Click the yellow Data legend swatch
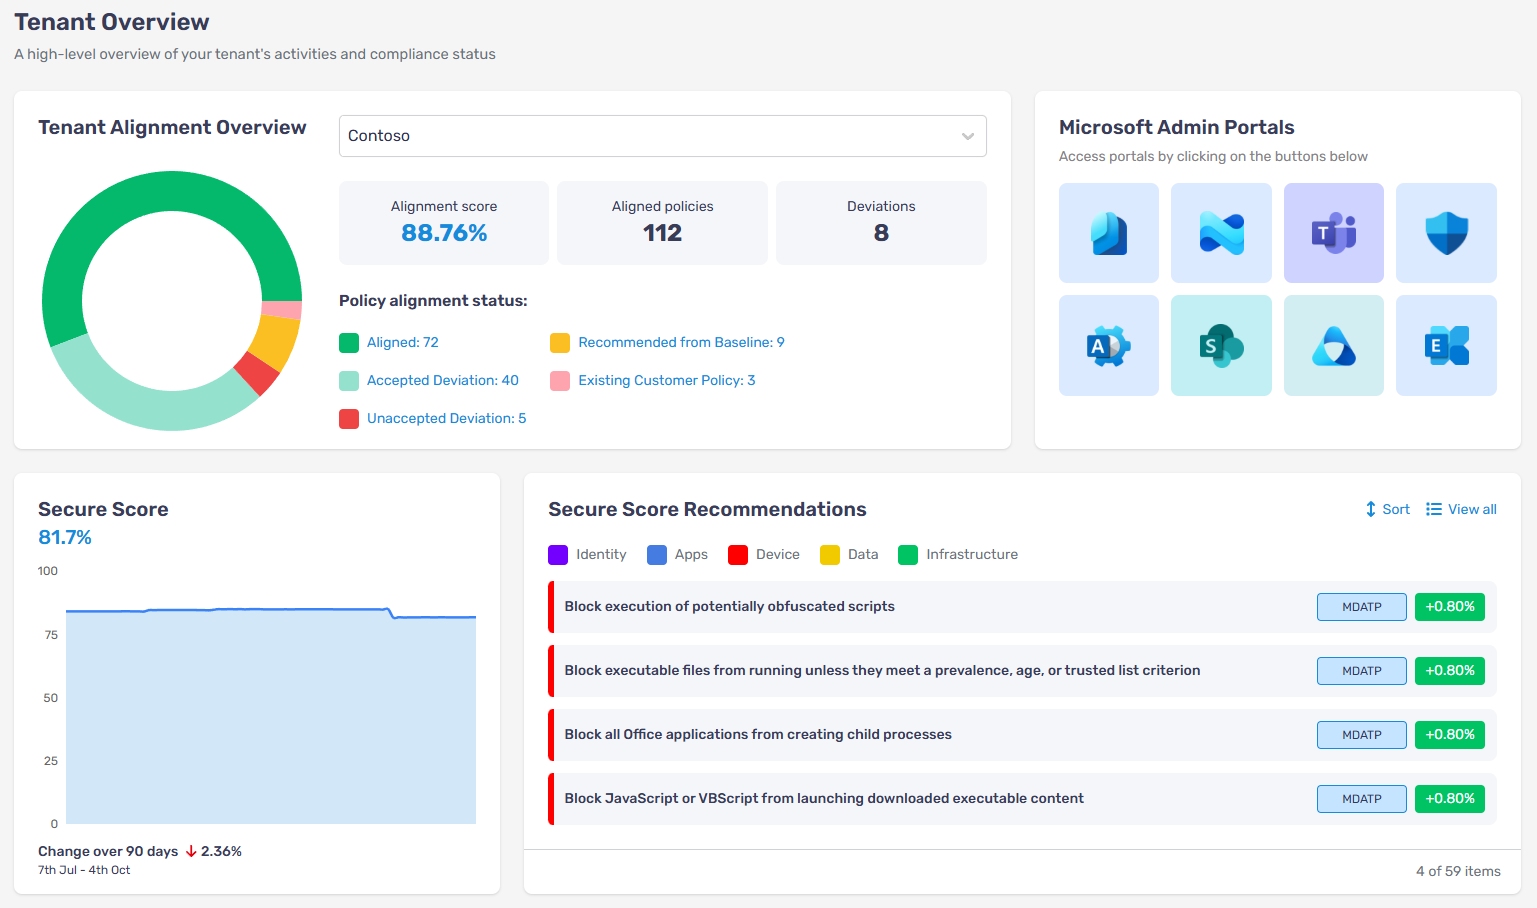1537x908 pixels. tap(830, 555)
